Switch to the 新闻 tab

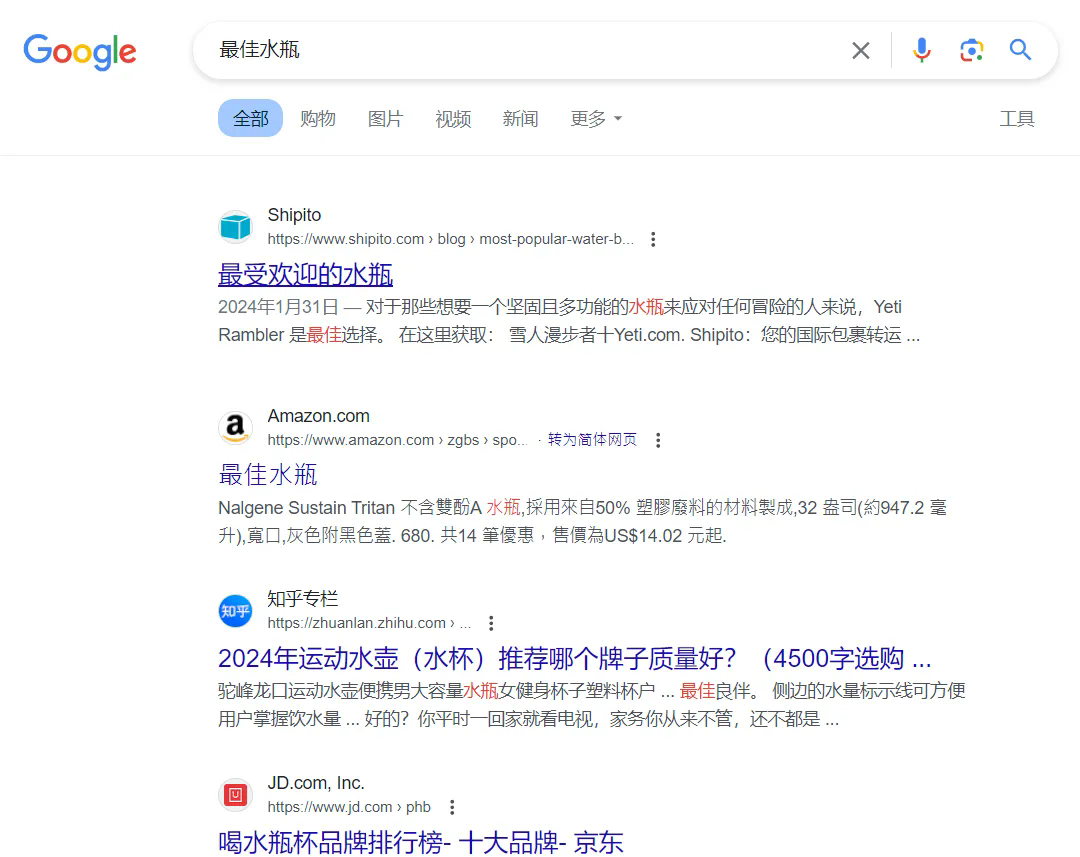pyautogui.click(x=520, y=118)
